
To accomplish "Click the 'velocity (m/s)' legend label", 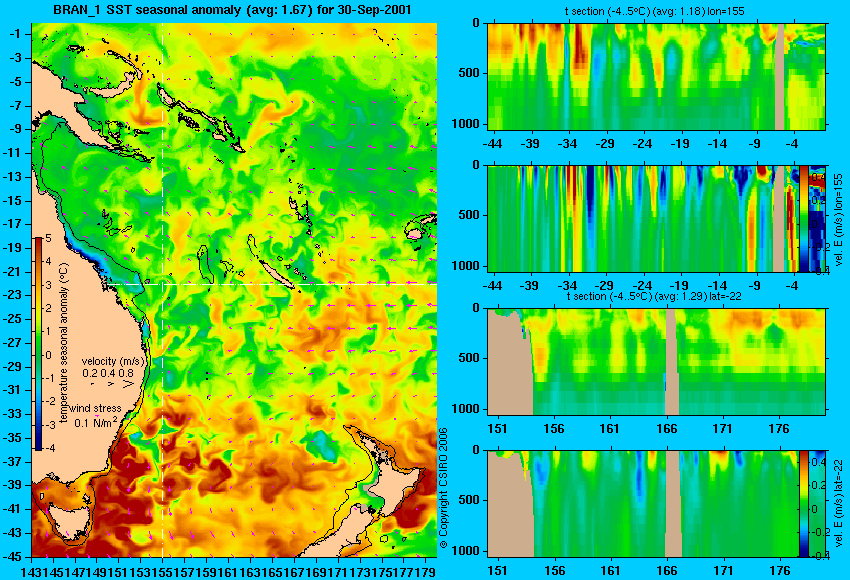I will pyautogui.click(x=113, y=361).
